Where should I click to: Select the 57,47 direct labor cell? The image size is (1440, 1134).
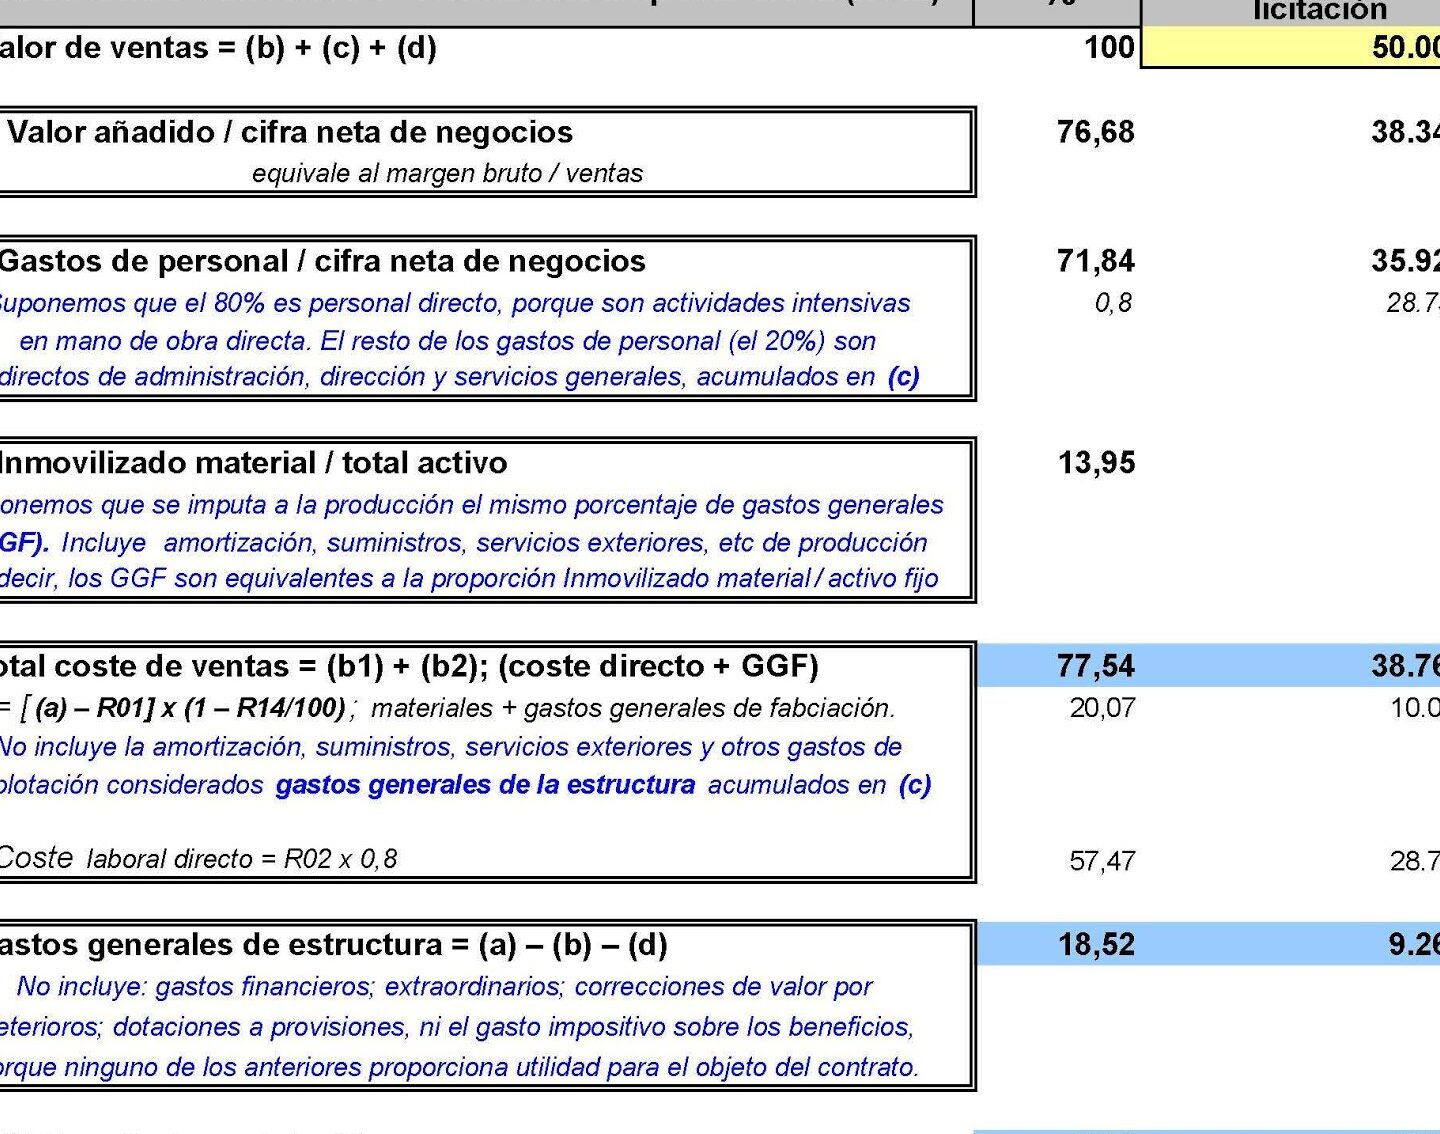(1102, 861)
